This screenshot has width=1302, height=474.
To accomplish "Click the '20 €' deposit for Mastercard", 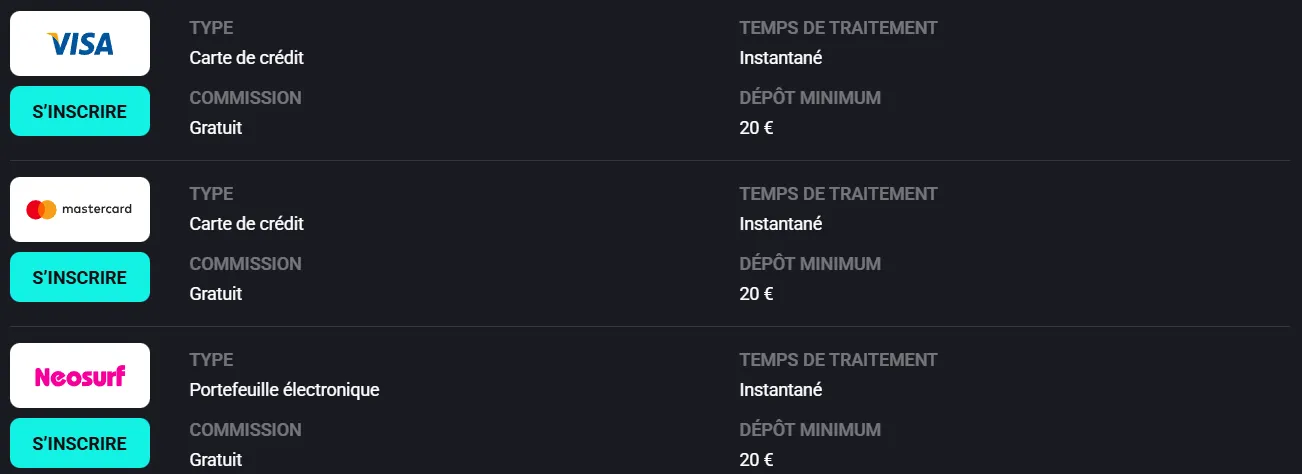I will pyautogui.click(x=756, y=294).
